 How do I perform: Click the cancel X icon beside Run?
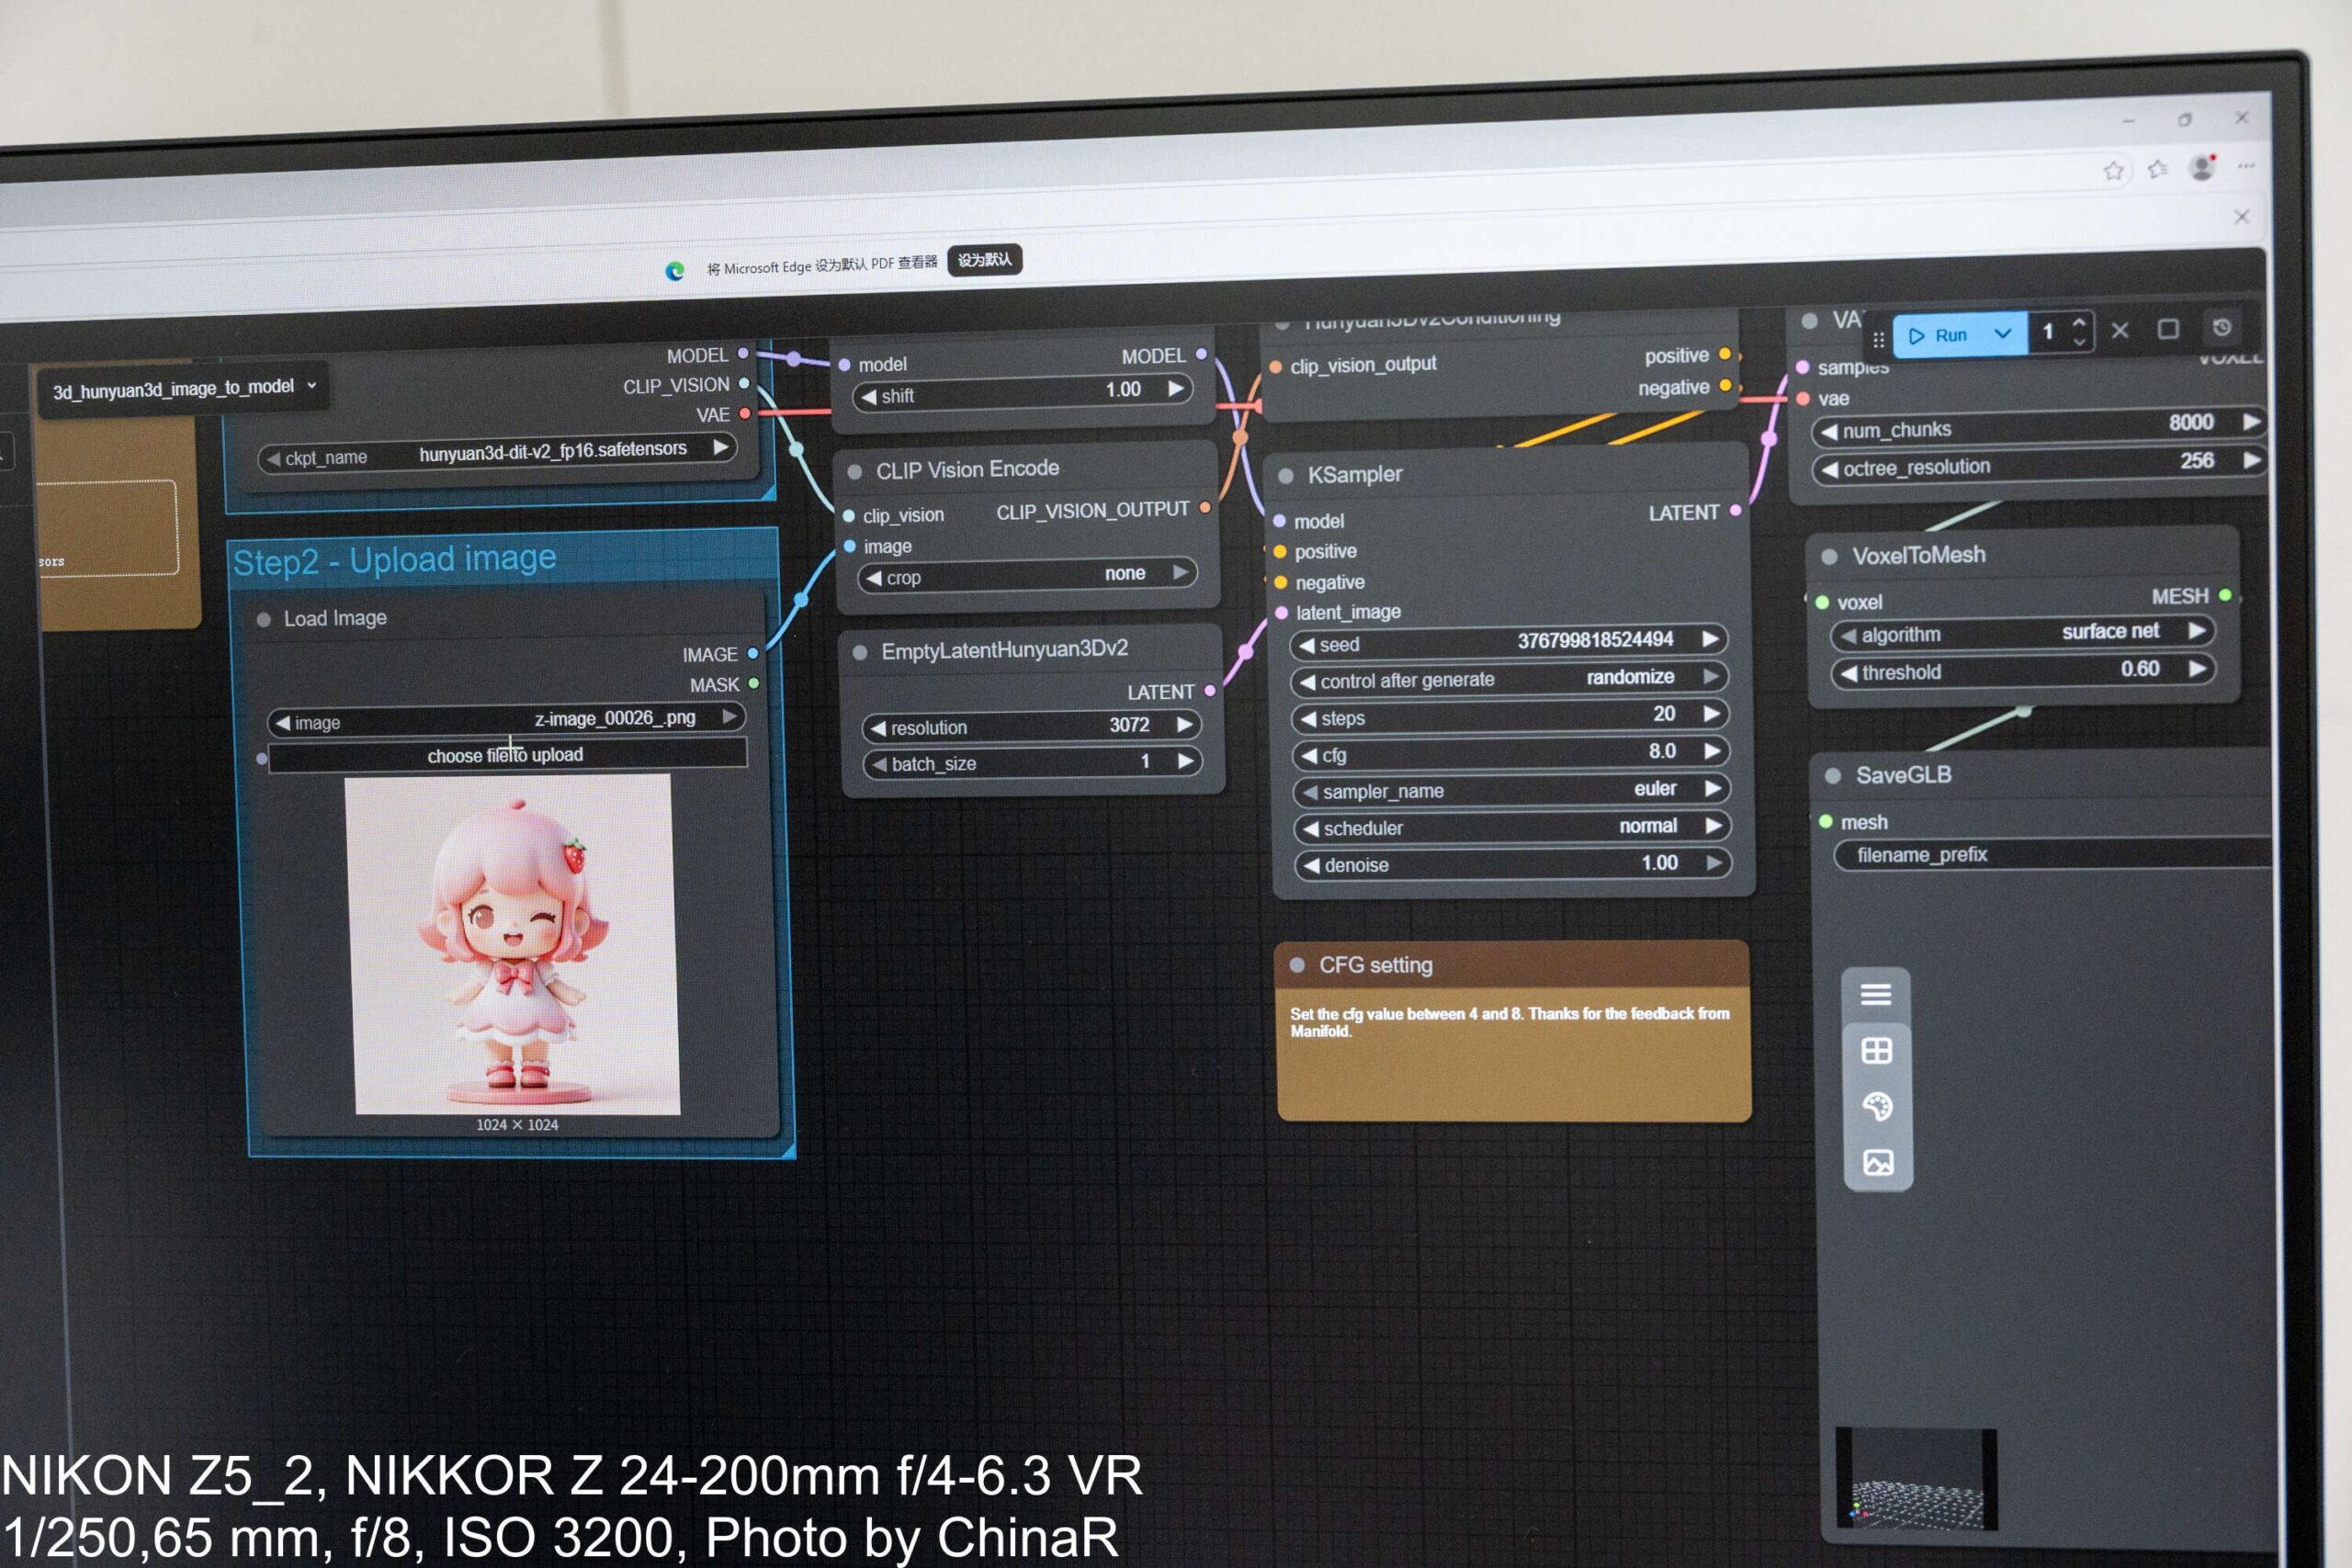[x=2120, y=330]
